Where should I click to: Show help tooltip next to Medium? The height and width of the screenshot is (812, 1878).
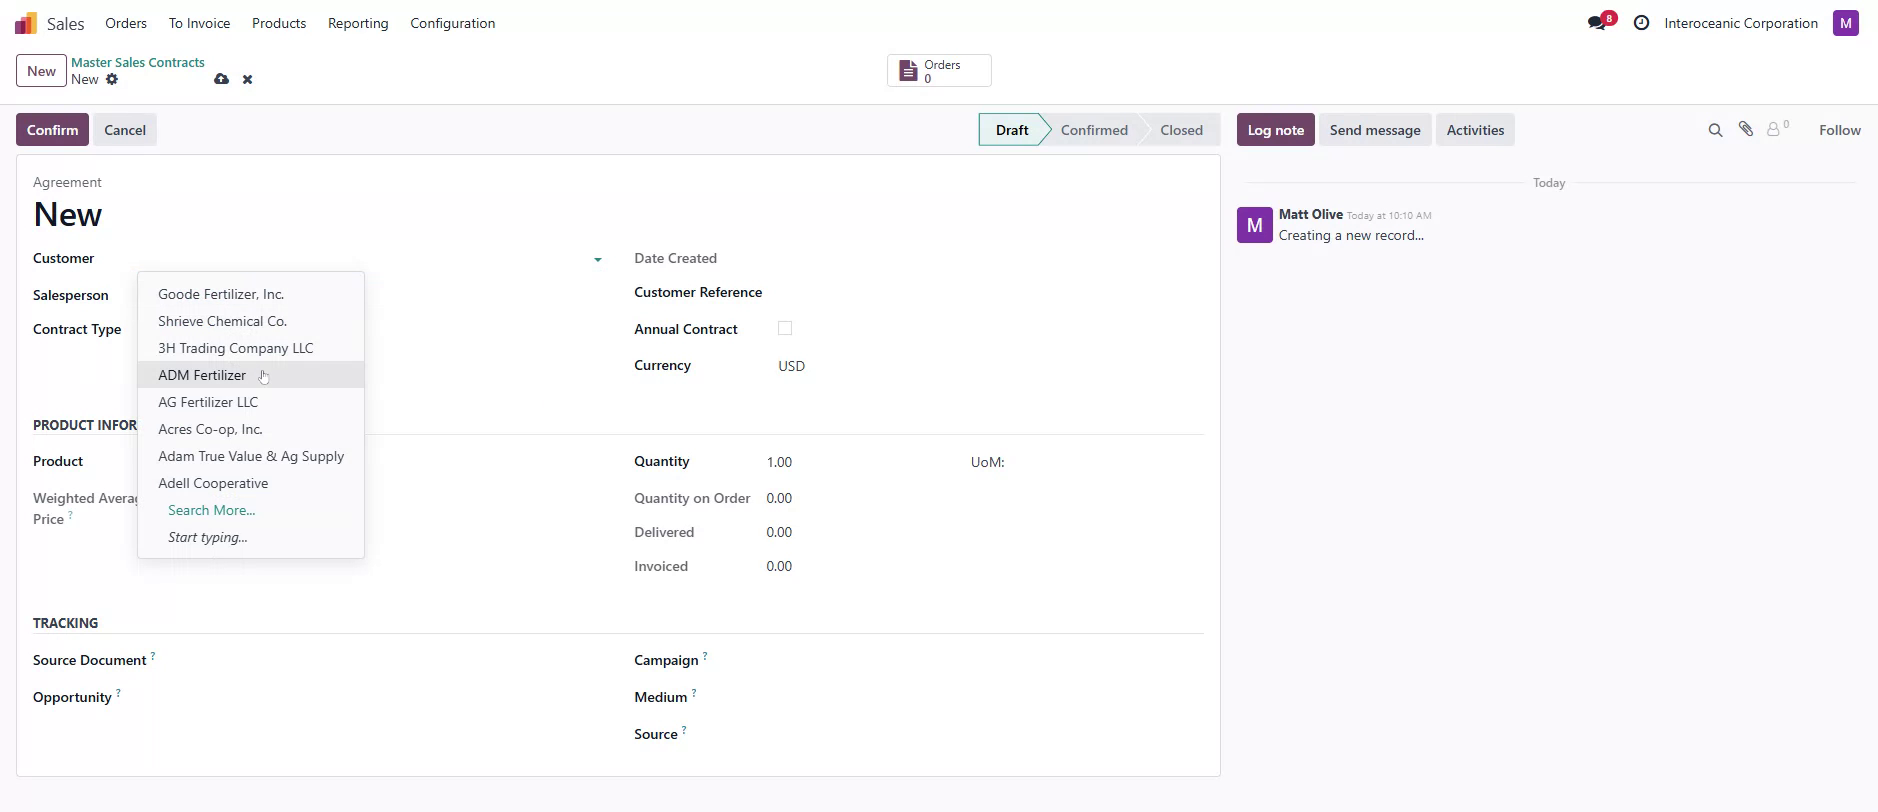(x=694, y=693)
